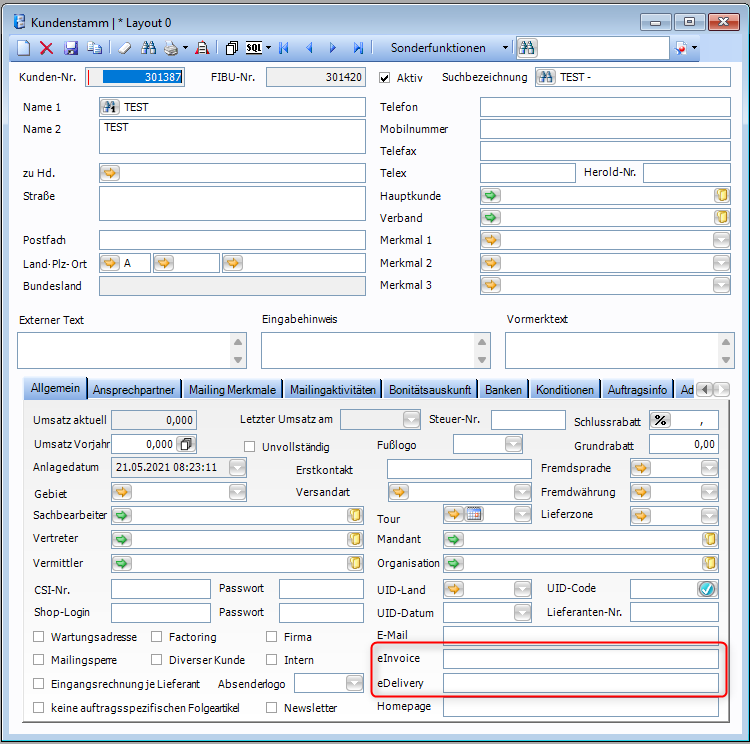
Task: Jump to first record with navigation arrow
Action: coord(284,47)
